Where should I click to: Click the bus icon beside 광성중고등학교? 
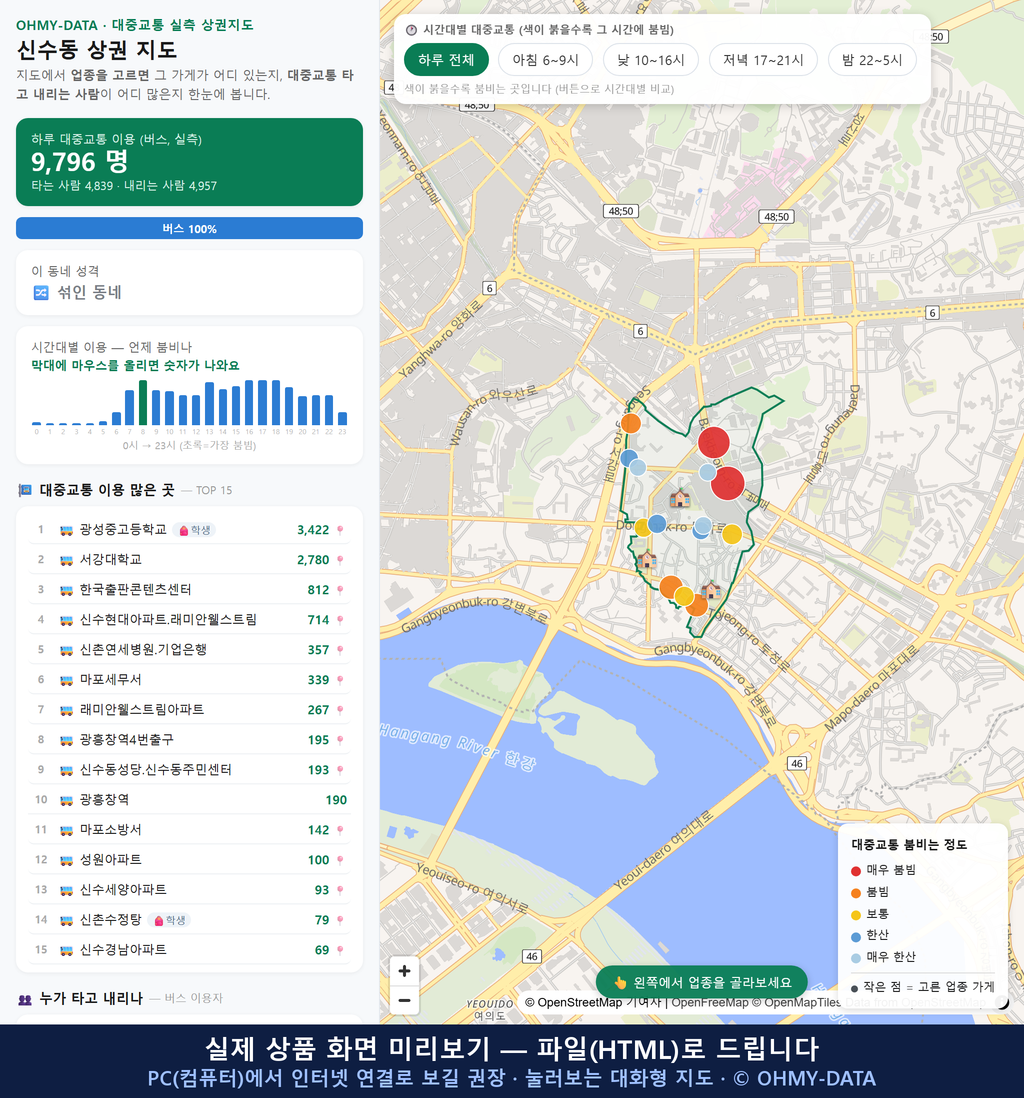click(x=67, y=530)
